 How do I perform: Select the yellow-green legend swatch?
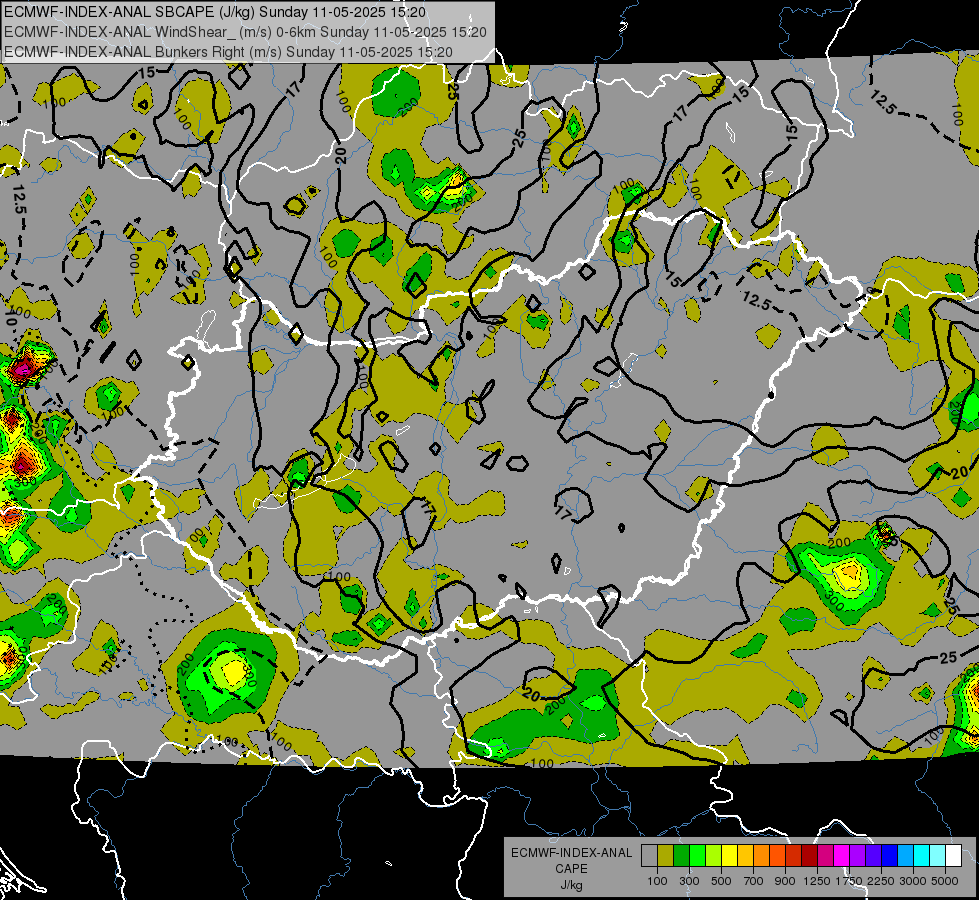(714, 856)
